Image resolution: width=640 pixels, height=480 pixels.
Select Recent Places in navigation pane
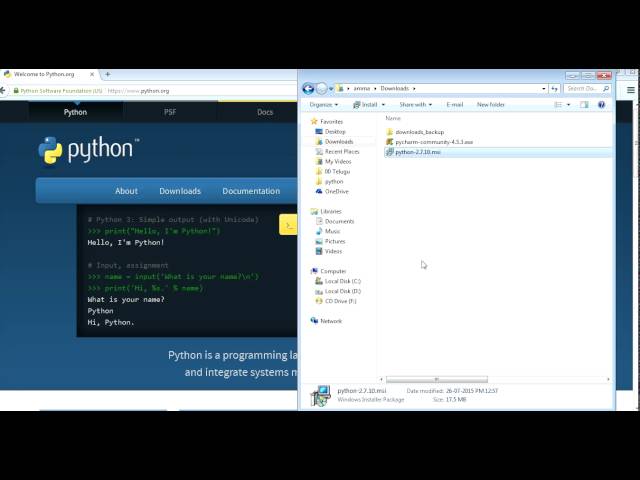338,151
